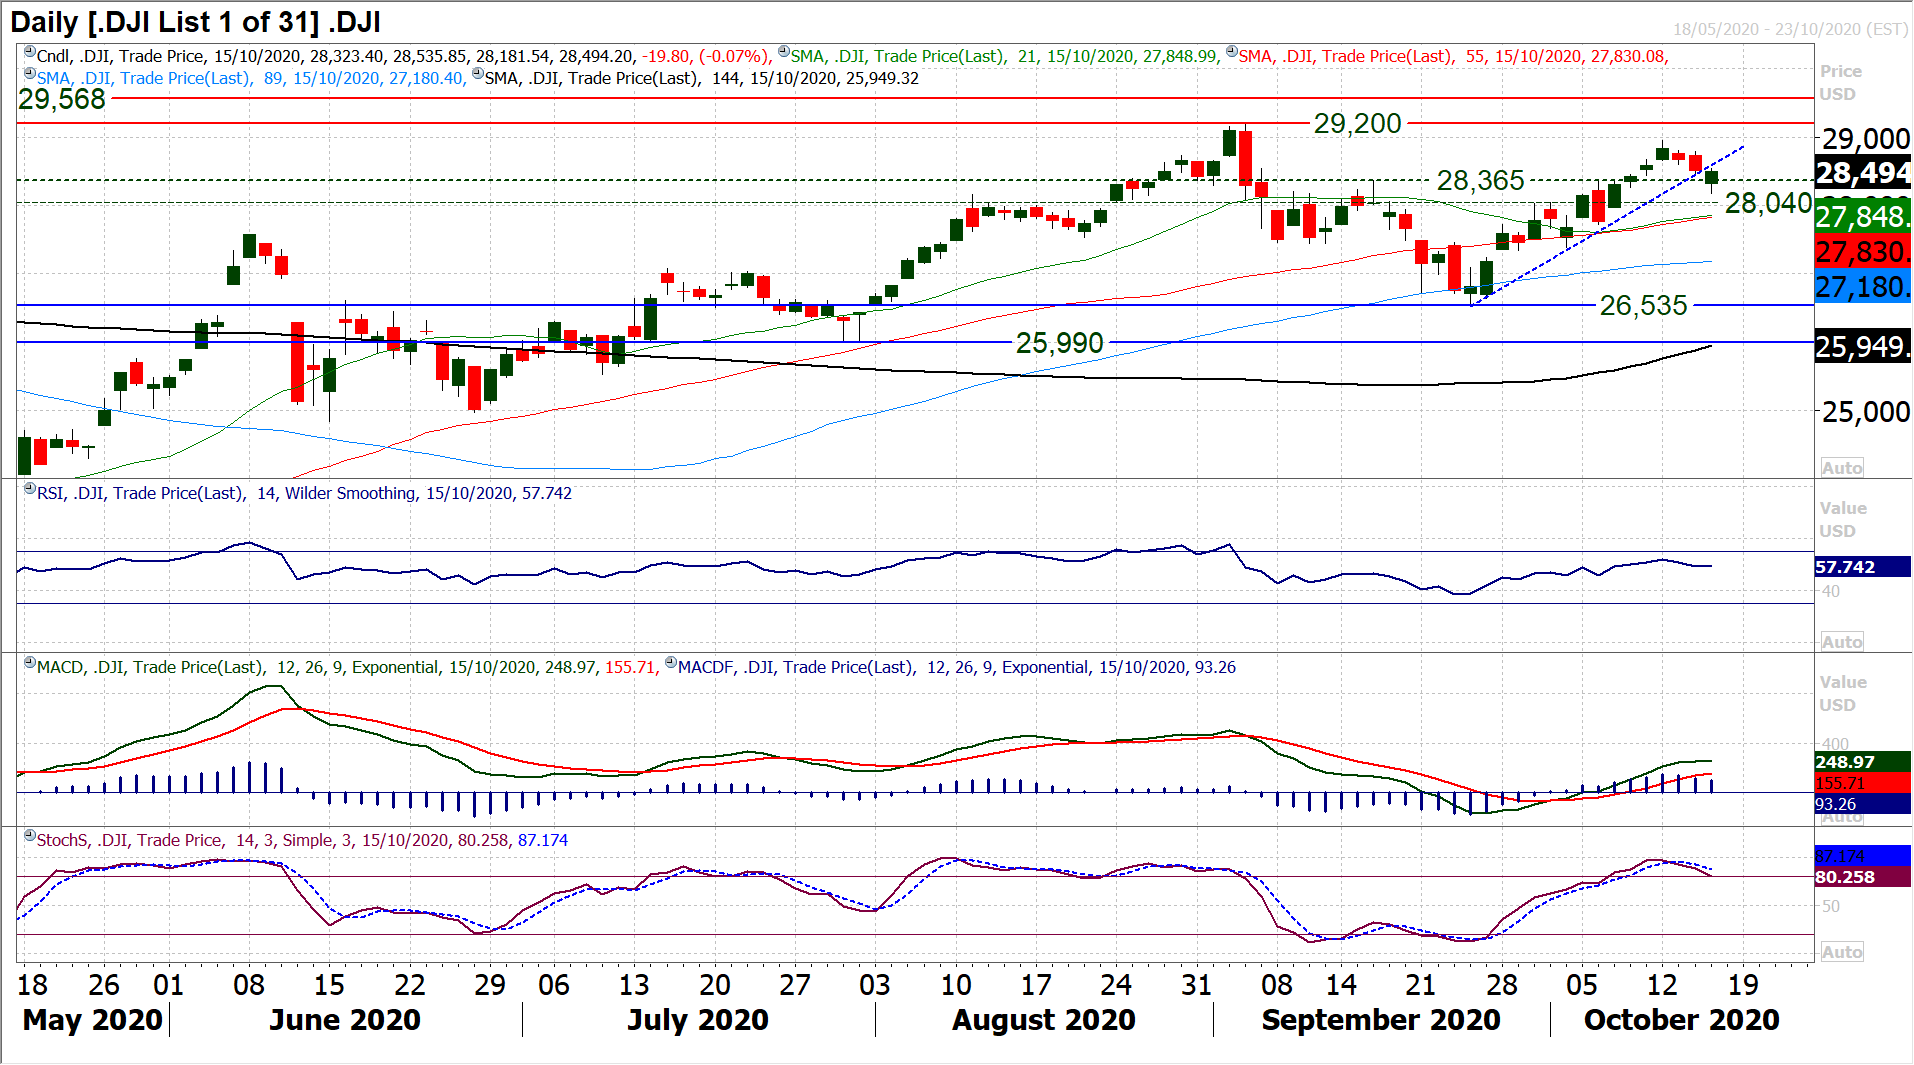Click the 'October 2020' month label
The image size is (1914, 1065).
(x=1682, y=1020)
